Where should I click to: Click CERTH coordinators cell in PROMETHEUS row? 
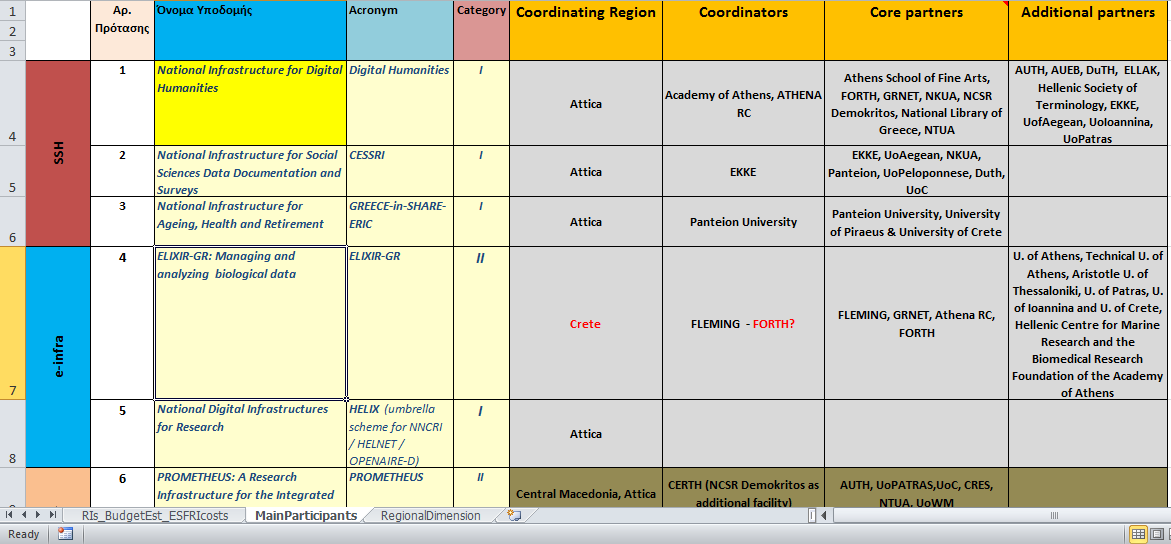pos(743,488)
